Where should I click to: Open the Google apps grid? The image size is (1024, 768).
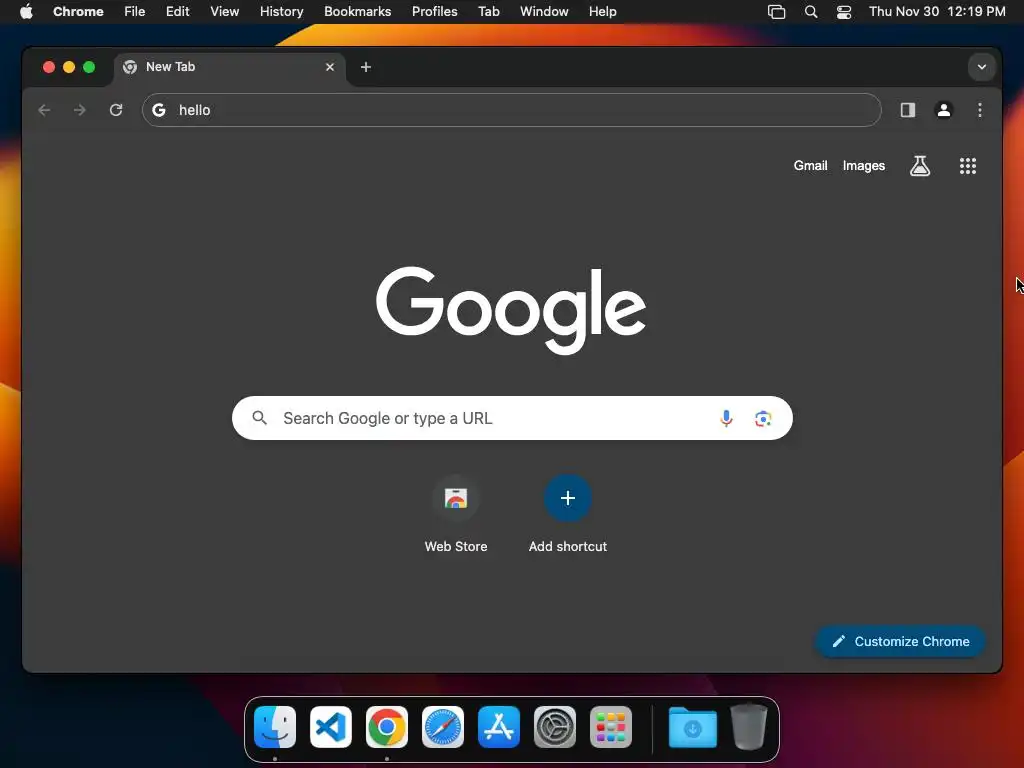(x=968, y=166)
